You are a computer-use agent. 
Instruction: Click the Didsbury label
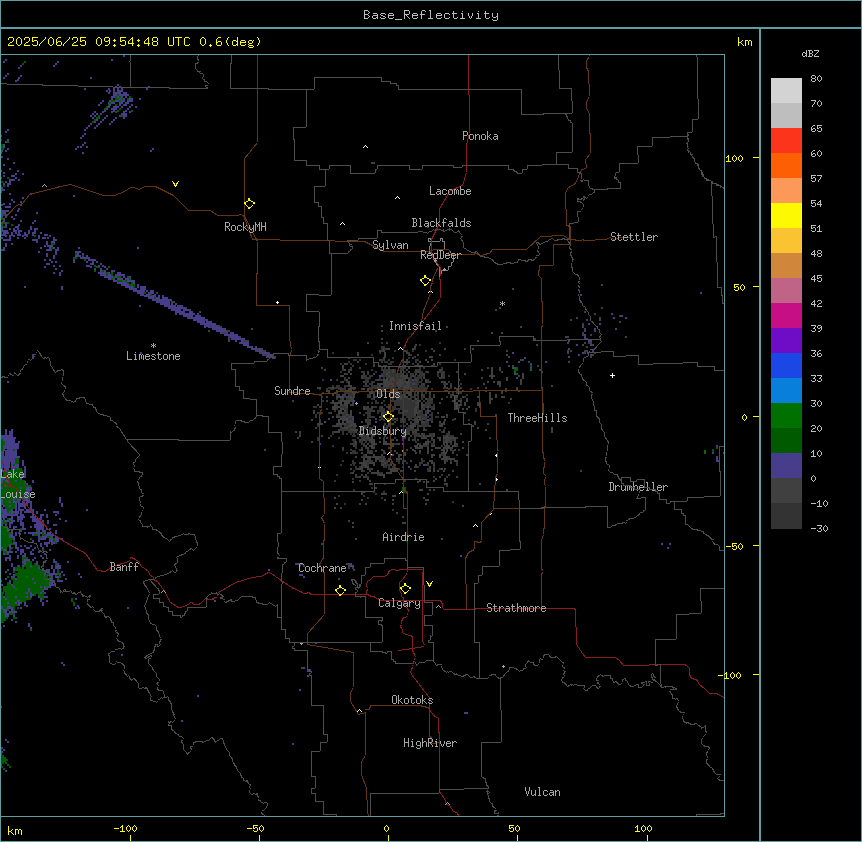pyautogui.click(x=383, y=431)
